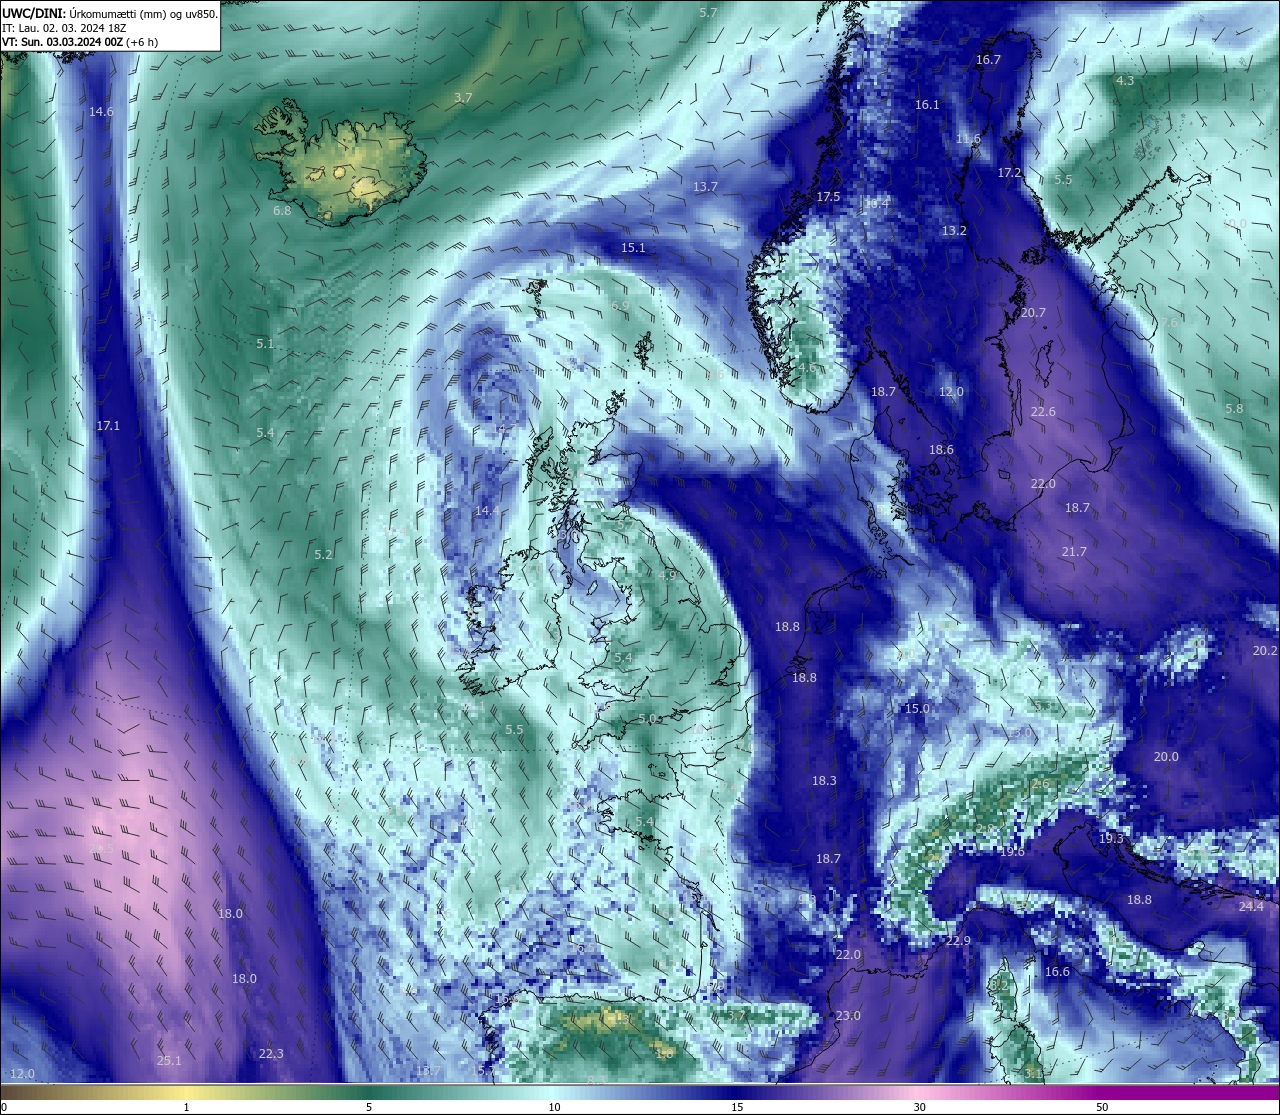Screen dimensions: 1280x1115
Task: Select the 14.6 value label
Action: point(101,112)
